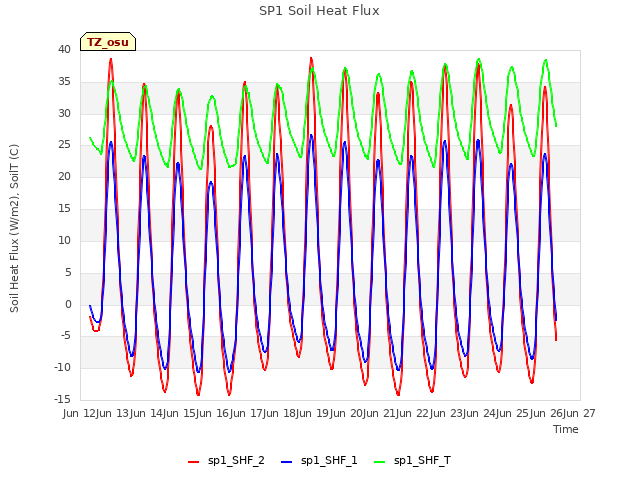The height and width of the screenshot is (480, 640).
Task: Click the Jun 13 x-axis tick label
Action: pos(114,413)
